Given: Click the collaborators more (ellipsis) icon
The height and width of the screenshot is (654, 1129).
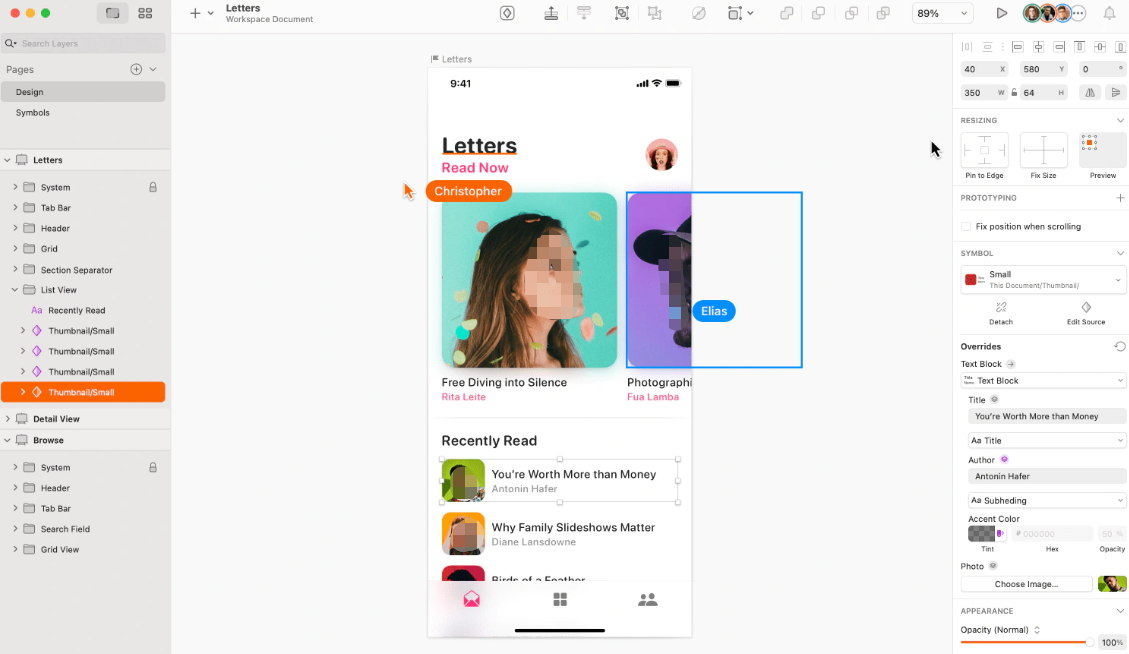Looking at the screenshot, I should point(1078,13).
